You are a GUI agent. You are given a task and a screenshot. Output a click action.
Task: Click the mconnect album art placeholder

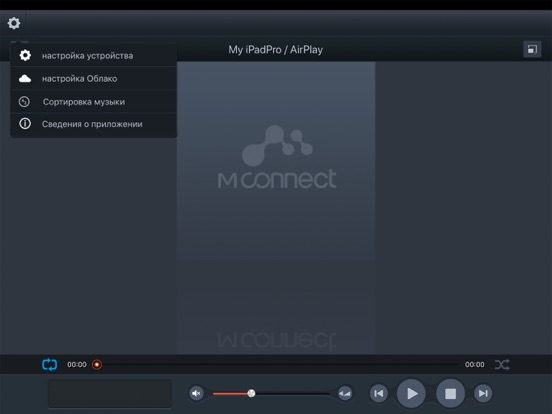(x=276, y=161)
